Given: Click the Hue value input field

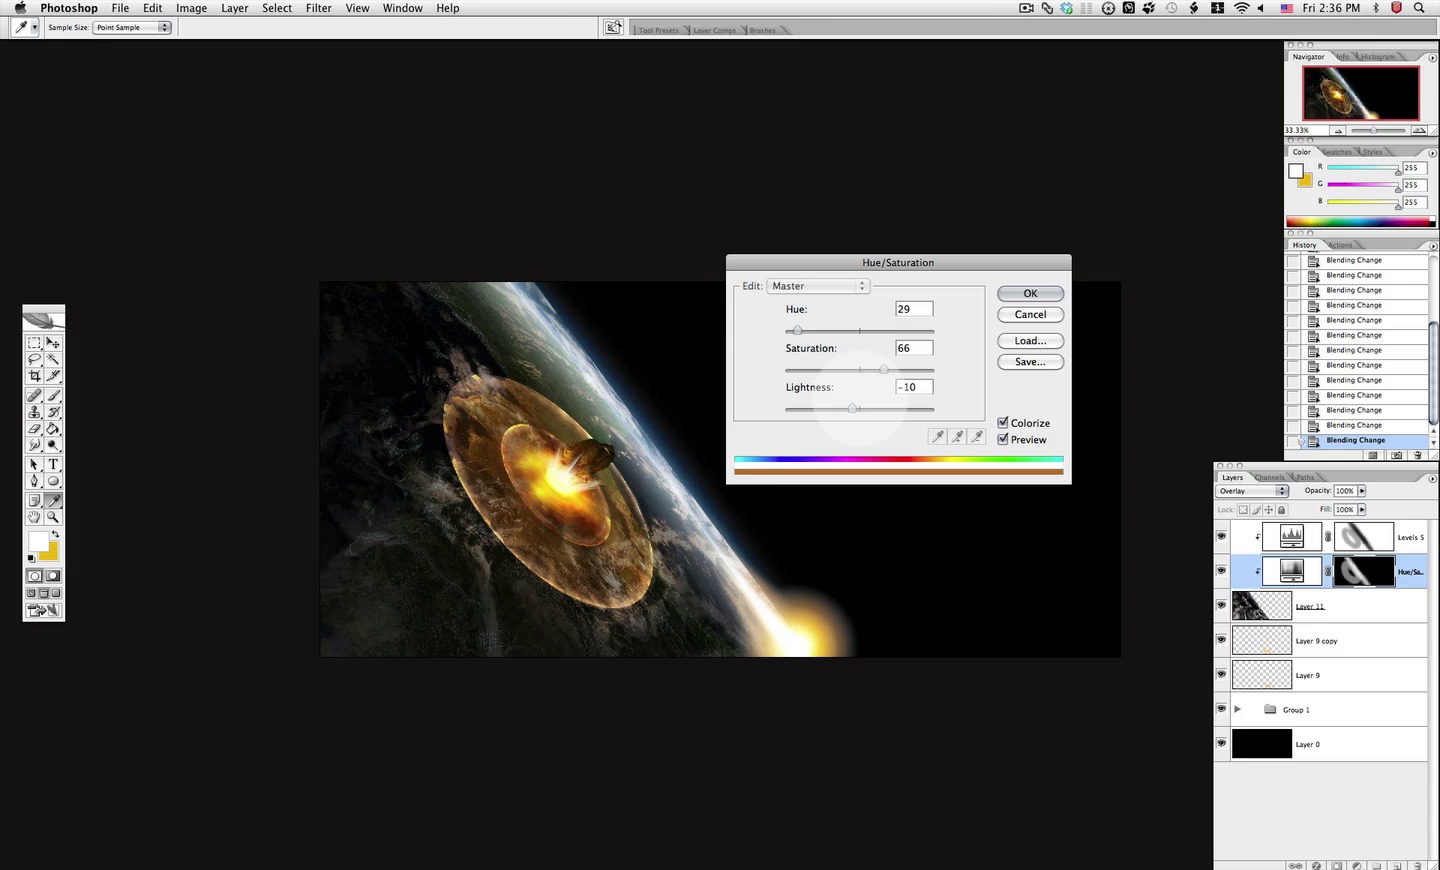Looking at the screenshot, I should (914, 309).
